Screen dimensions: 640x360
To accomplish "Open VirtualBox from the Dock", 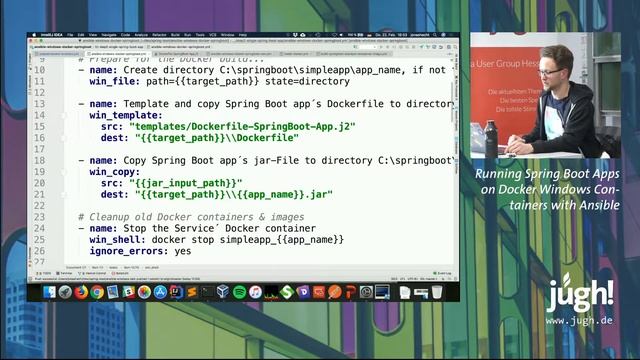I will pyautogui.click(x=223, y=292).
